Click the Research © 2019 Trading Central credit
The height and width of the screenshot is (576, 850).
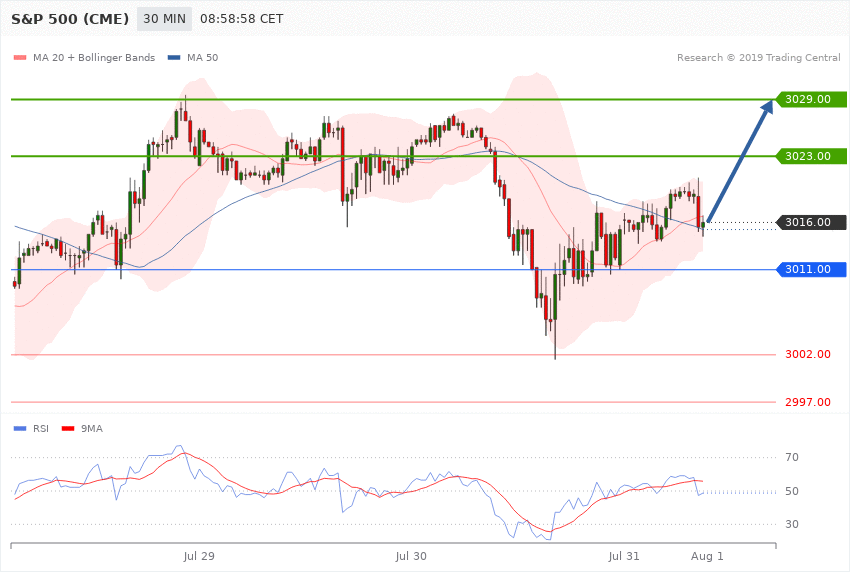click(x=758, y=57)
